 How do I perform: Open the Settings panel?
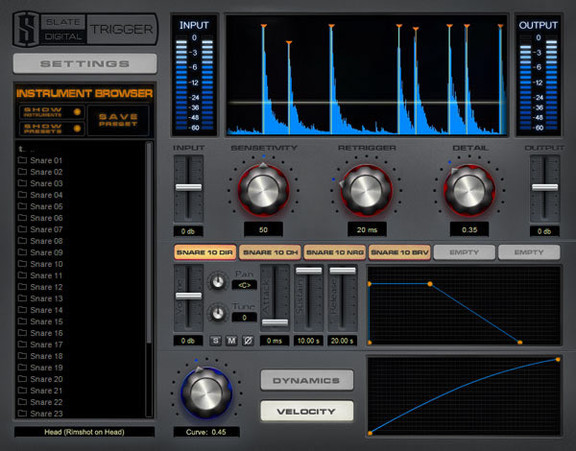click(85, 64)
